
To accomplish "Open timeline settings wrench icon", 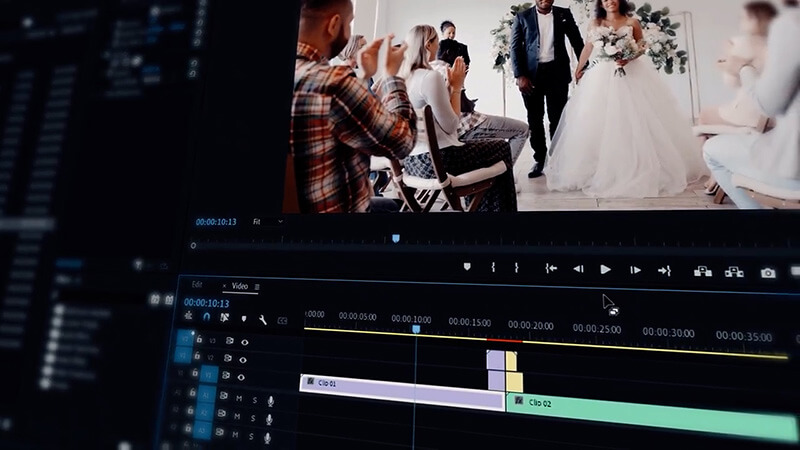I will click(262, 320).
